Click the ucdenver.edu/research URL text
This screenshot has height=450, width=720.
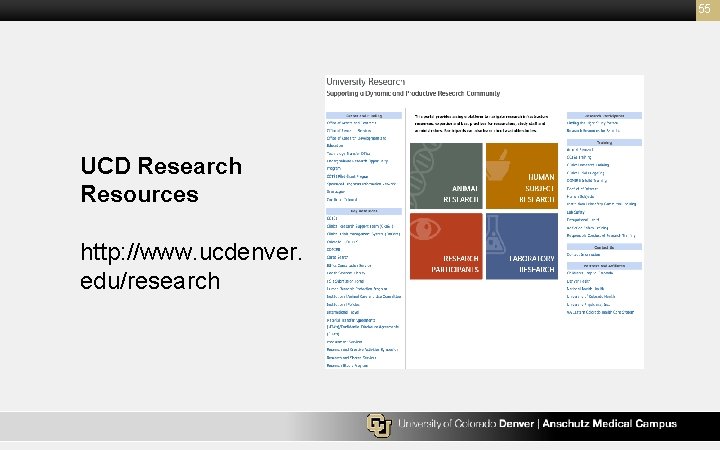(x=191, y=266)
